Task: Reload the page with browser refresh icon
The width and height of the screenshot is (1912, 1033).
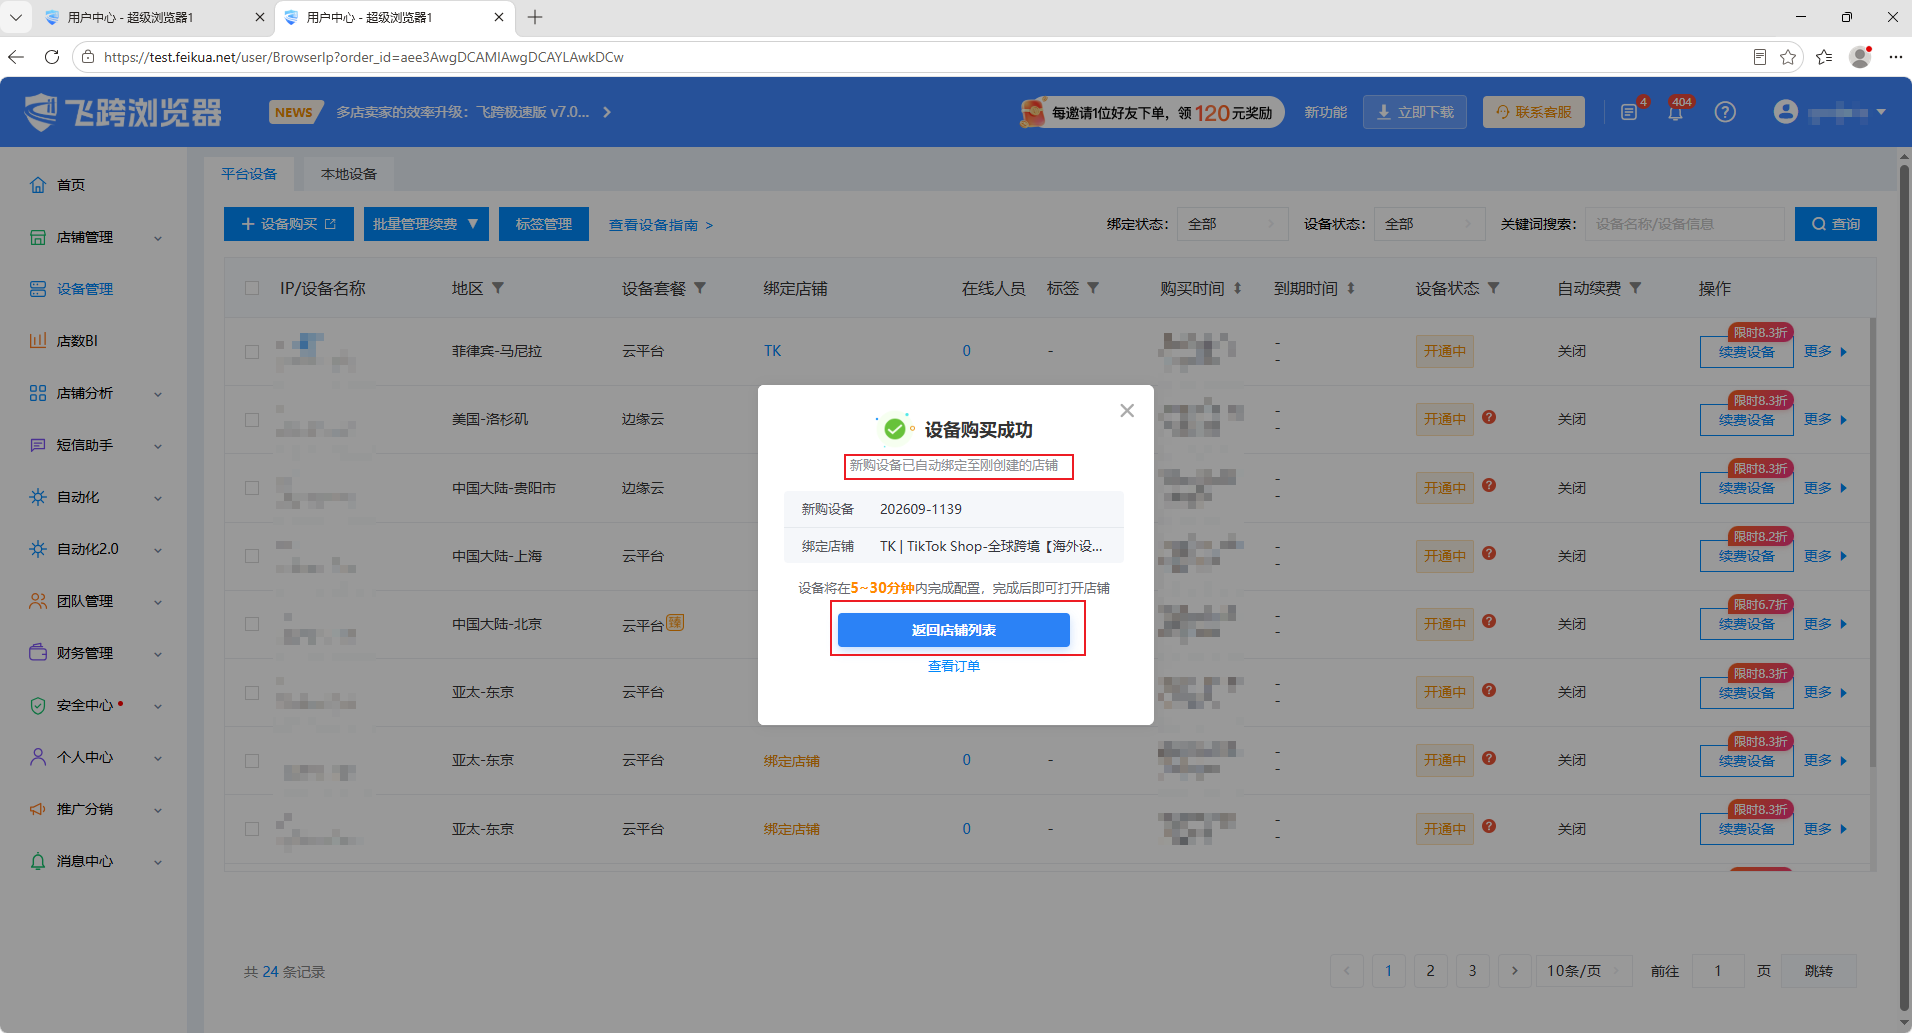Action: 52,57
